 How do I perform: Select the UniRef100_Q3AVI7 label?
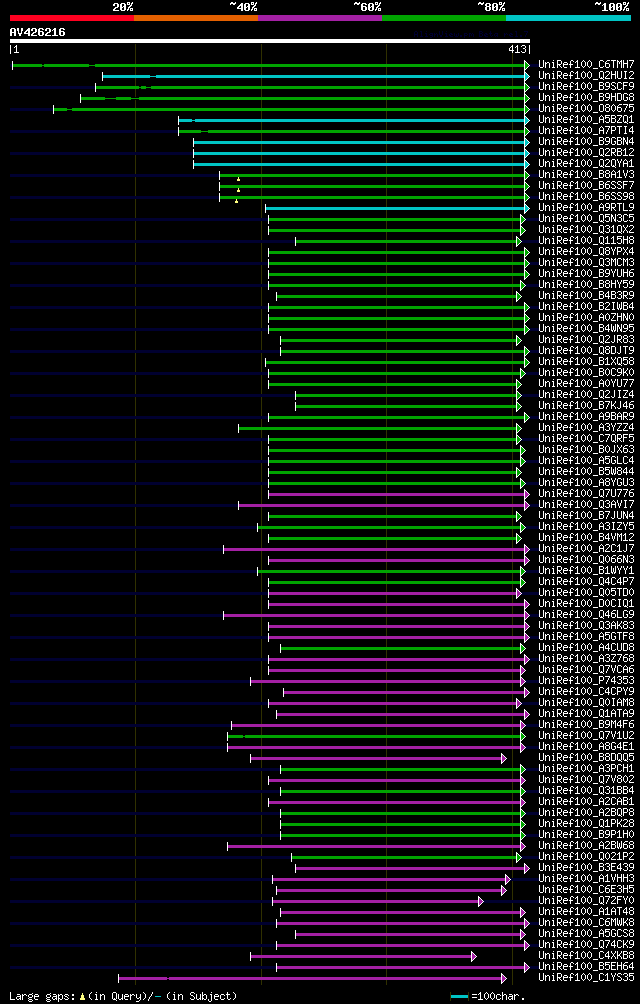tap(586, 506)
